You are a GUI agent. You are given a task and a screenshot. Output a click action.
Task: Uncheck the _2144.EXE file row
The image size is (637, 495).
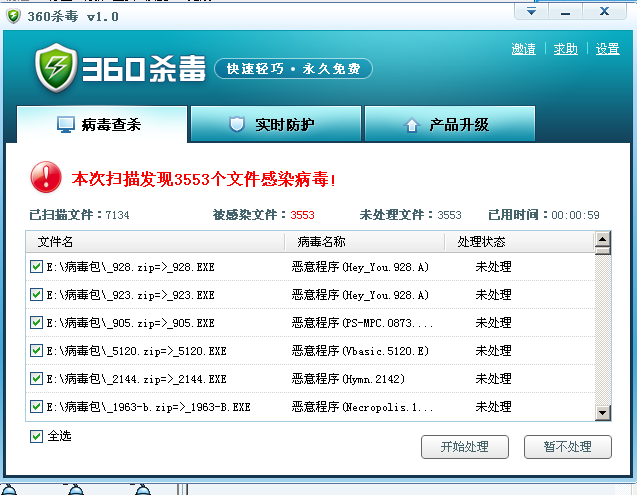36,378
